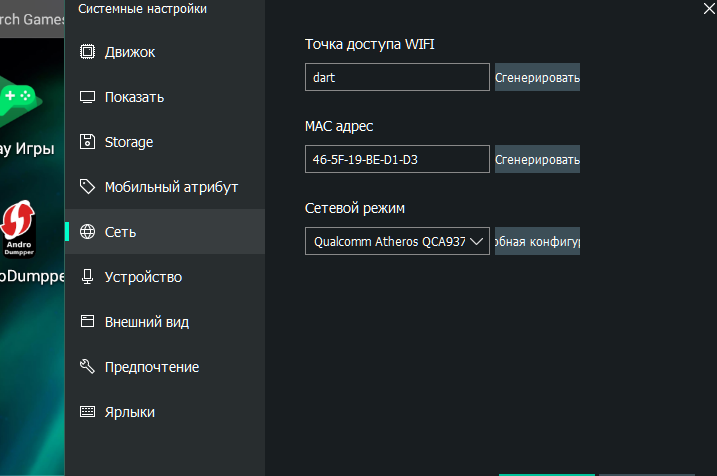Image resolution: width=717 pixels, height=476 pixels.
Task: Click the WIFI access point field containing dart
Action: (397, 77)
